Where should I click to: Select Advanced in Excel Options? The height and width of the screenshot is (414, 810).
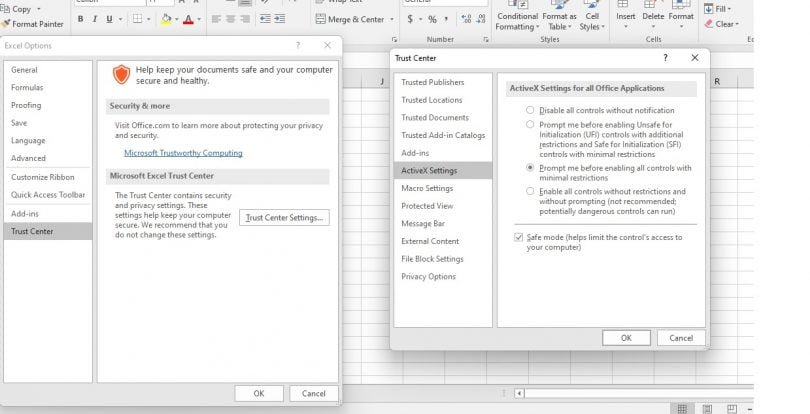coord(48,158)
